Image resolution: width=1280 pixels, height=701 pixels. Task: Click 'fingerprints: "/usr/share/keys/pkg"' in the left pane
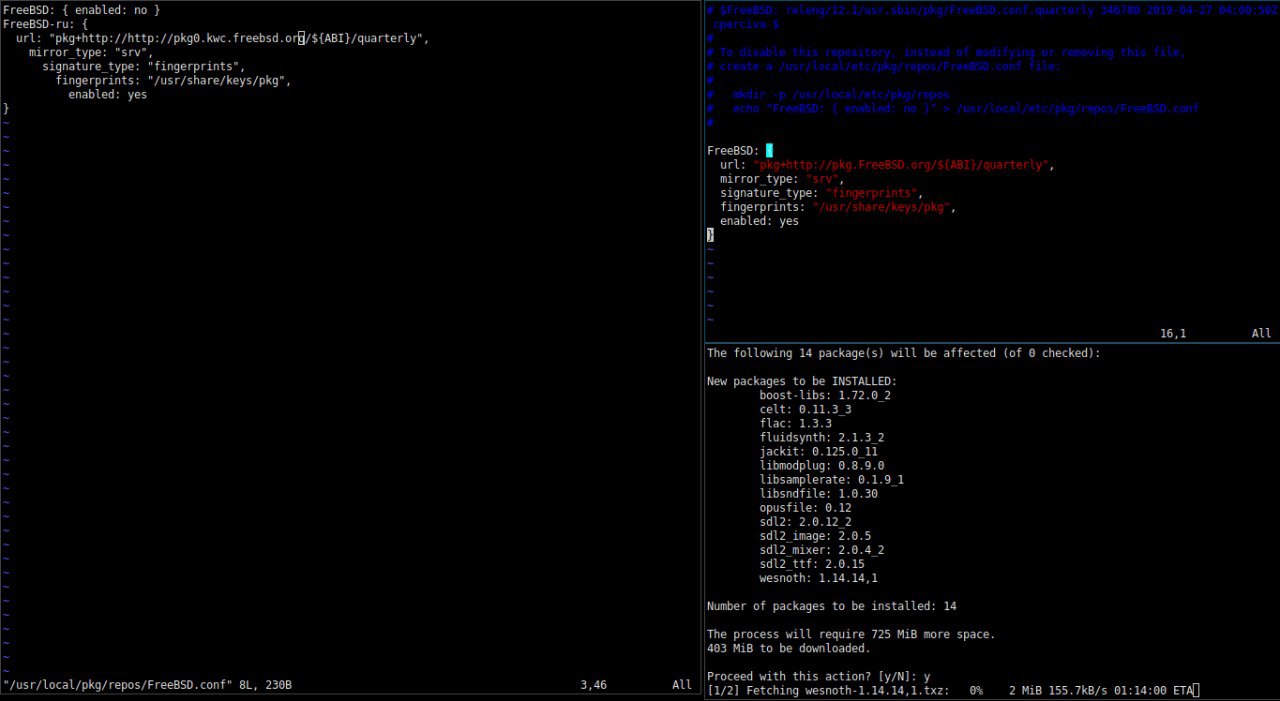point(173,80)
